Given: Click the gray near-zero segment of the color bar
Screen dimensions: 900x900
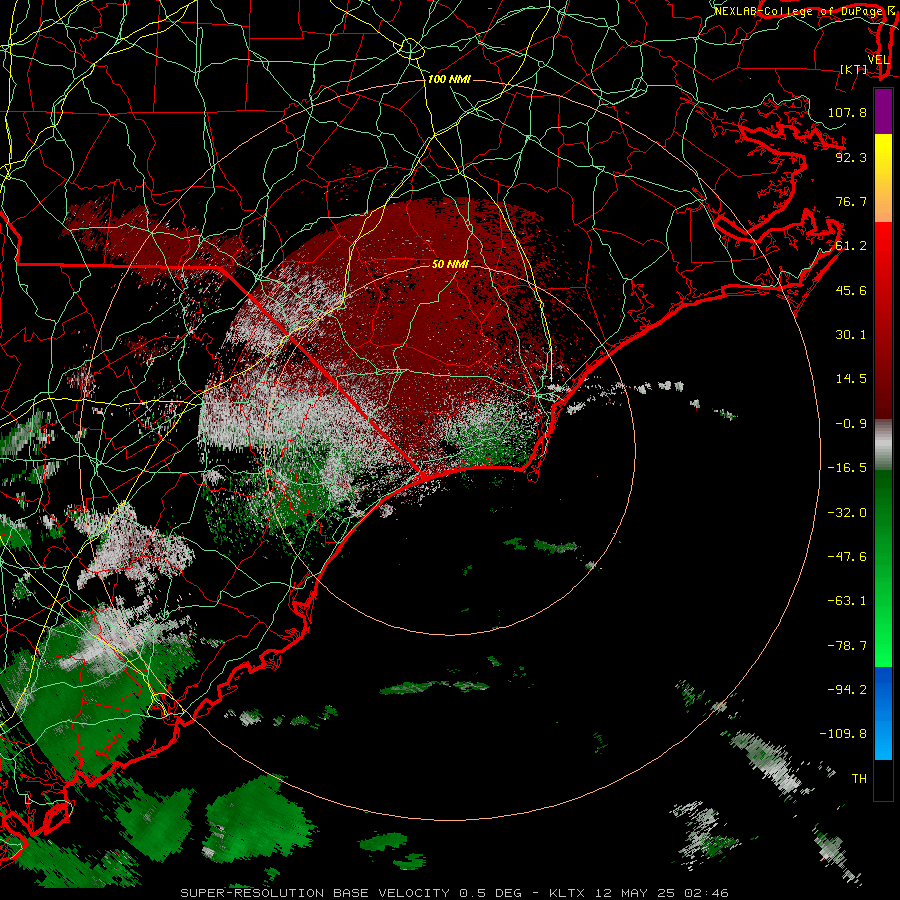Looking at the screenshot, I should tap(883, 445).
